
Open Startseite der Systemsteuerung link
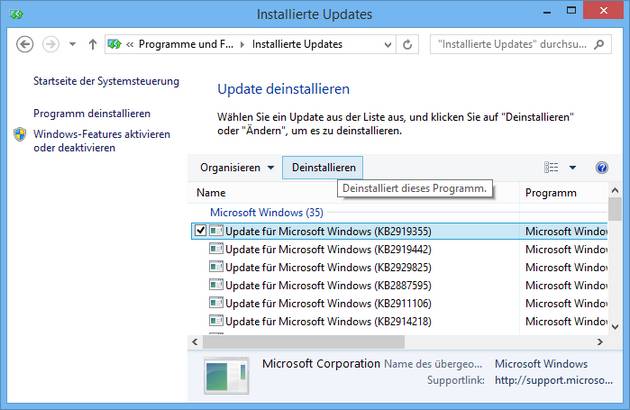pos(106,81)
